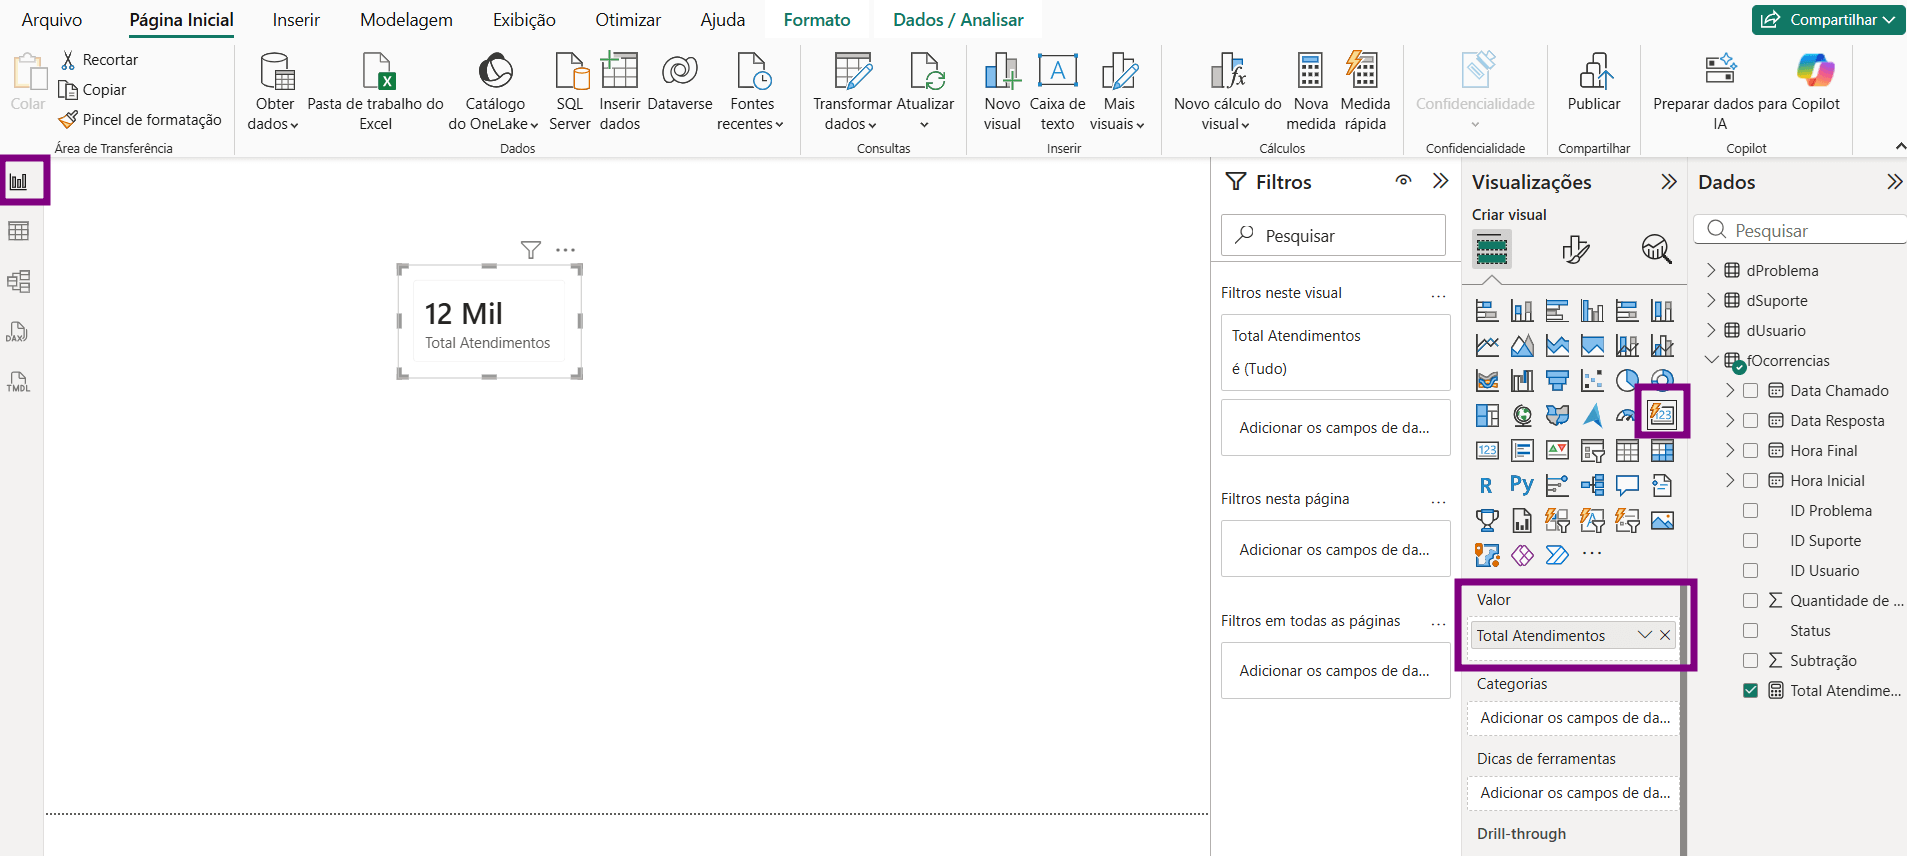Screen dimensions: 1907x856
Task: Click the SQL Server source icon
Action: click(x=570, y=72)
